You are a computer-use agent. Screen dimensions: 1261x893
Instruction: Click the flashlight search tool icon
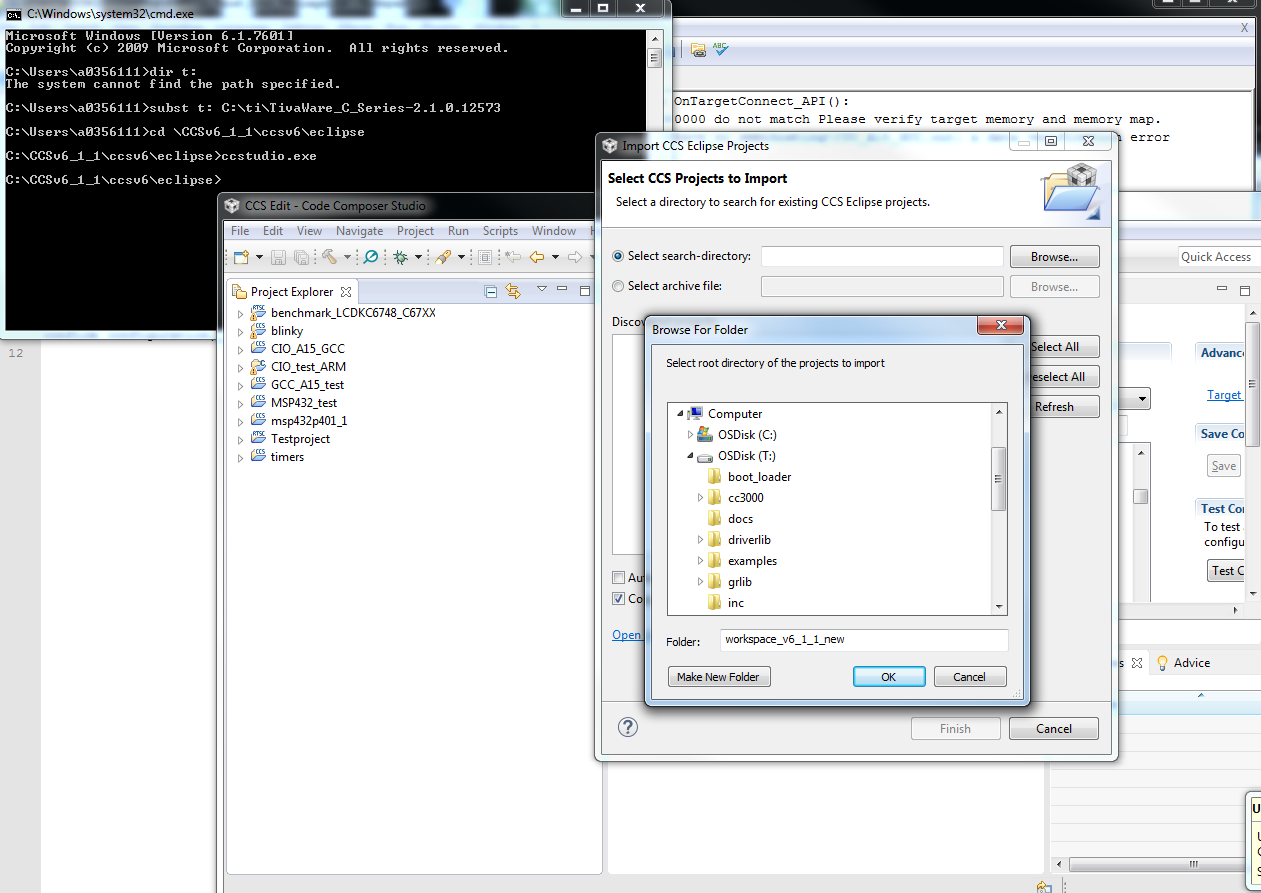pyautogui.click(x=443, y=257)
